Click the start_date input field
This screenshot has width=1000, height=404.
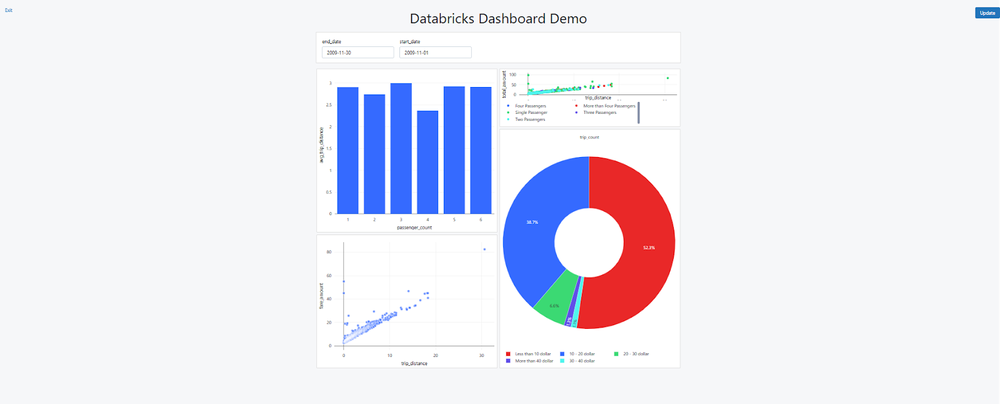pyautogui.click(x=434, y=52)
